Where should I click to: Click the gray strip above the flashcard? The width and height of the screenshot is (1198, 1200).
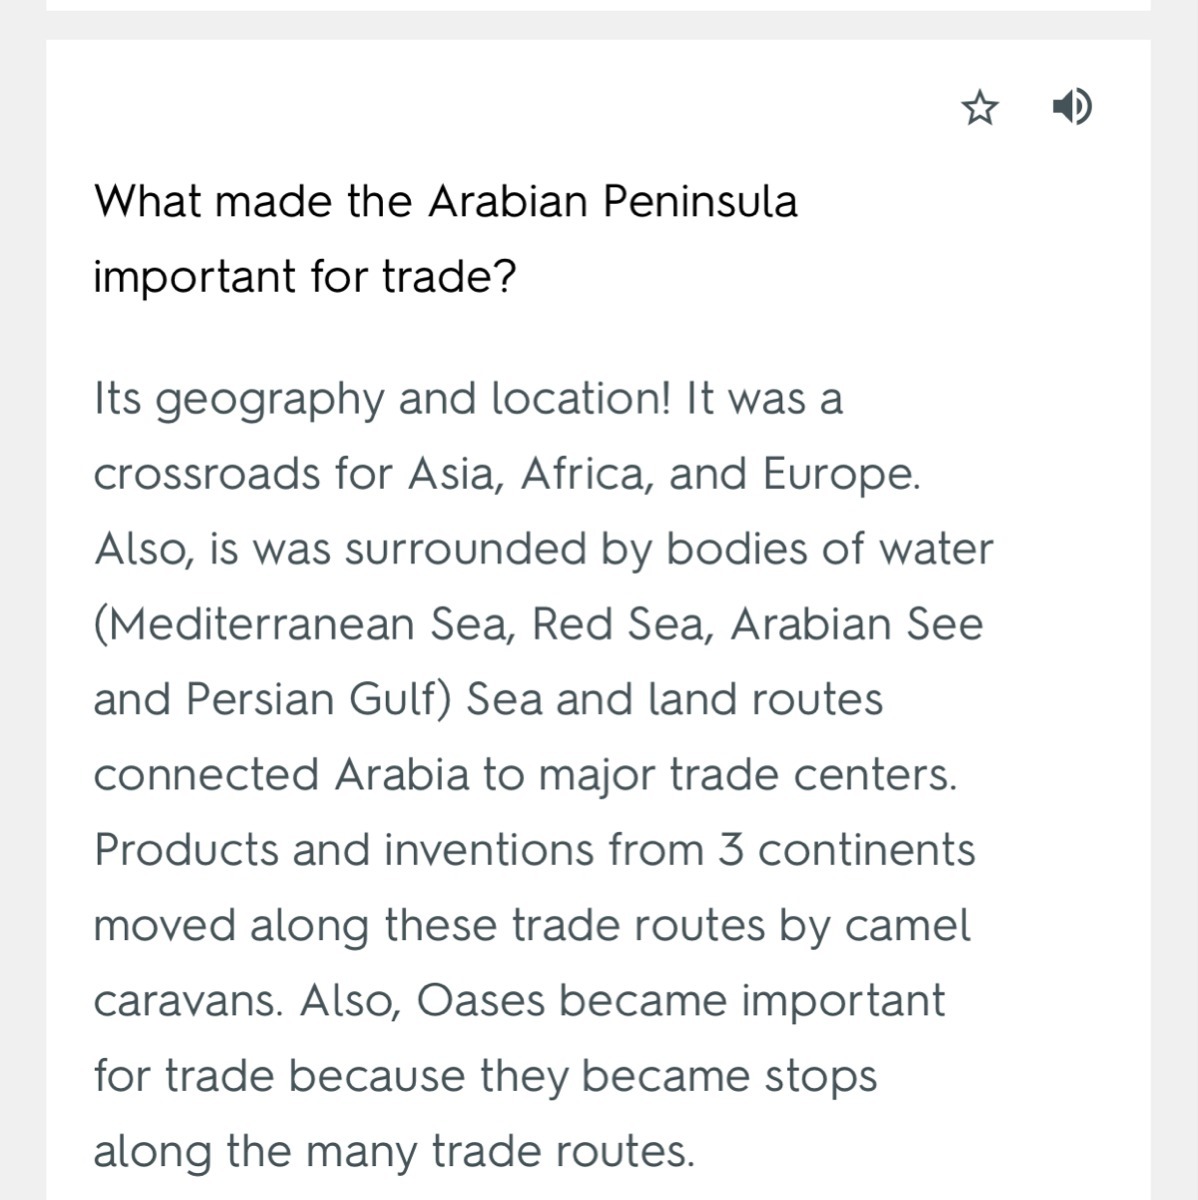(x=598, y=24)
